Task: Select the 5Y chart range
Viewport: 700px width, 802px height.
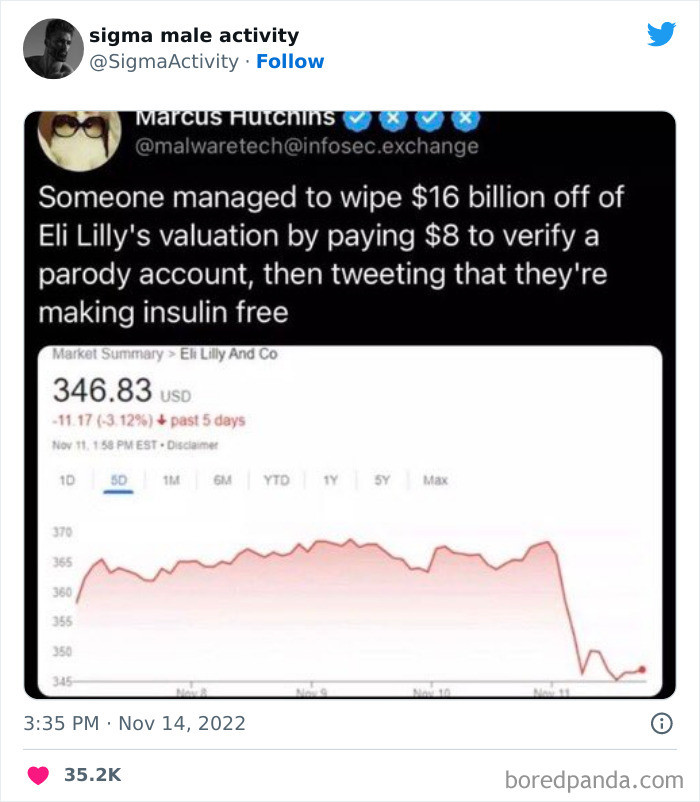Action: click(x=381, y=480)
